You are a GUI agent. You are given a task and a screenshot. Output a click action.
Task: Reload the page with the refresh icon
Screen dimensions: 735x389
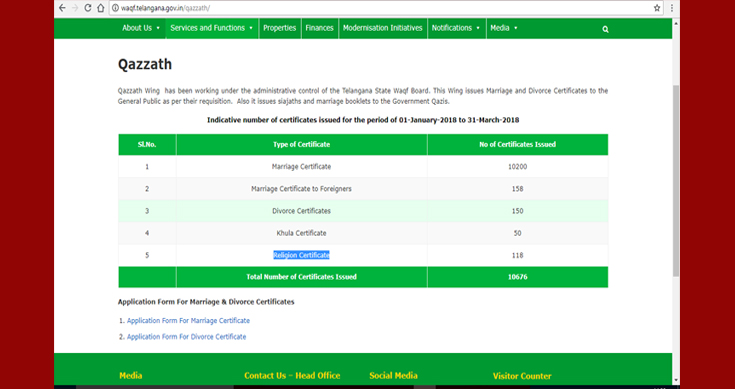88,8
